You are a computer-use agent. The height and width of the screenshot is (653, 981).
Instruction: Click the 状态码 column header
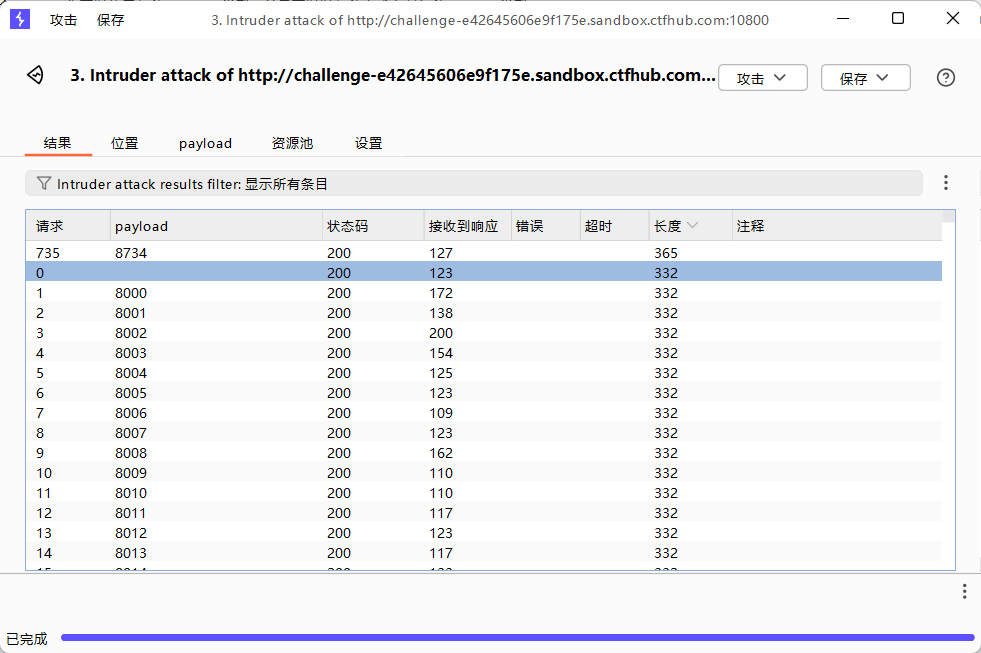(347, 226)
